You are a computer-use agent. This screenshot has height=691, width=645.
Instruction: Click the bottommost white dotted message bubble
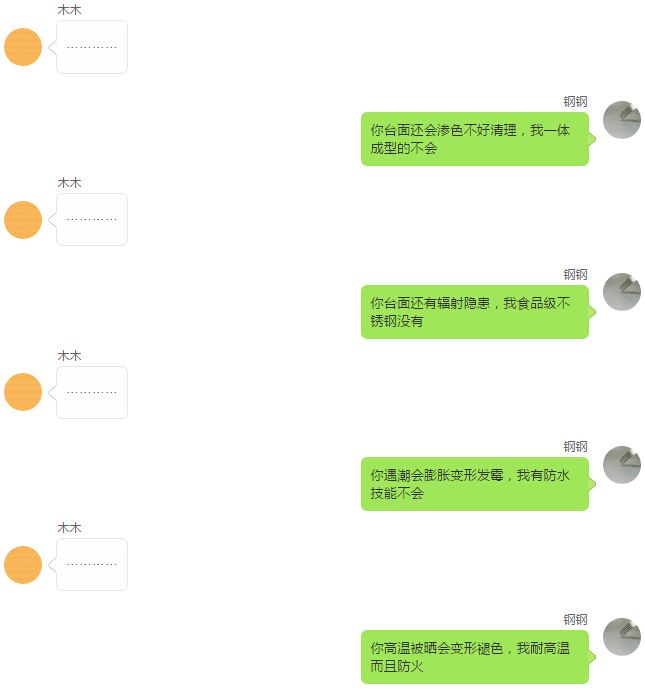tap(92, 564)
